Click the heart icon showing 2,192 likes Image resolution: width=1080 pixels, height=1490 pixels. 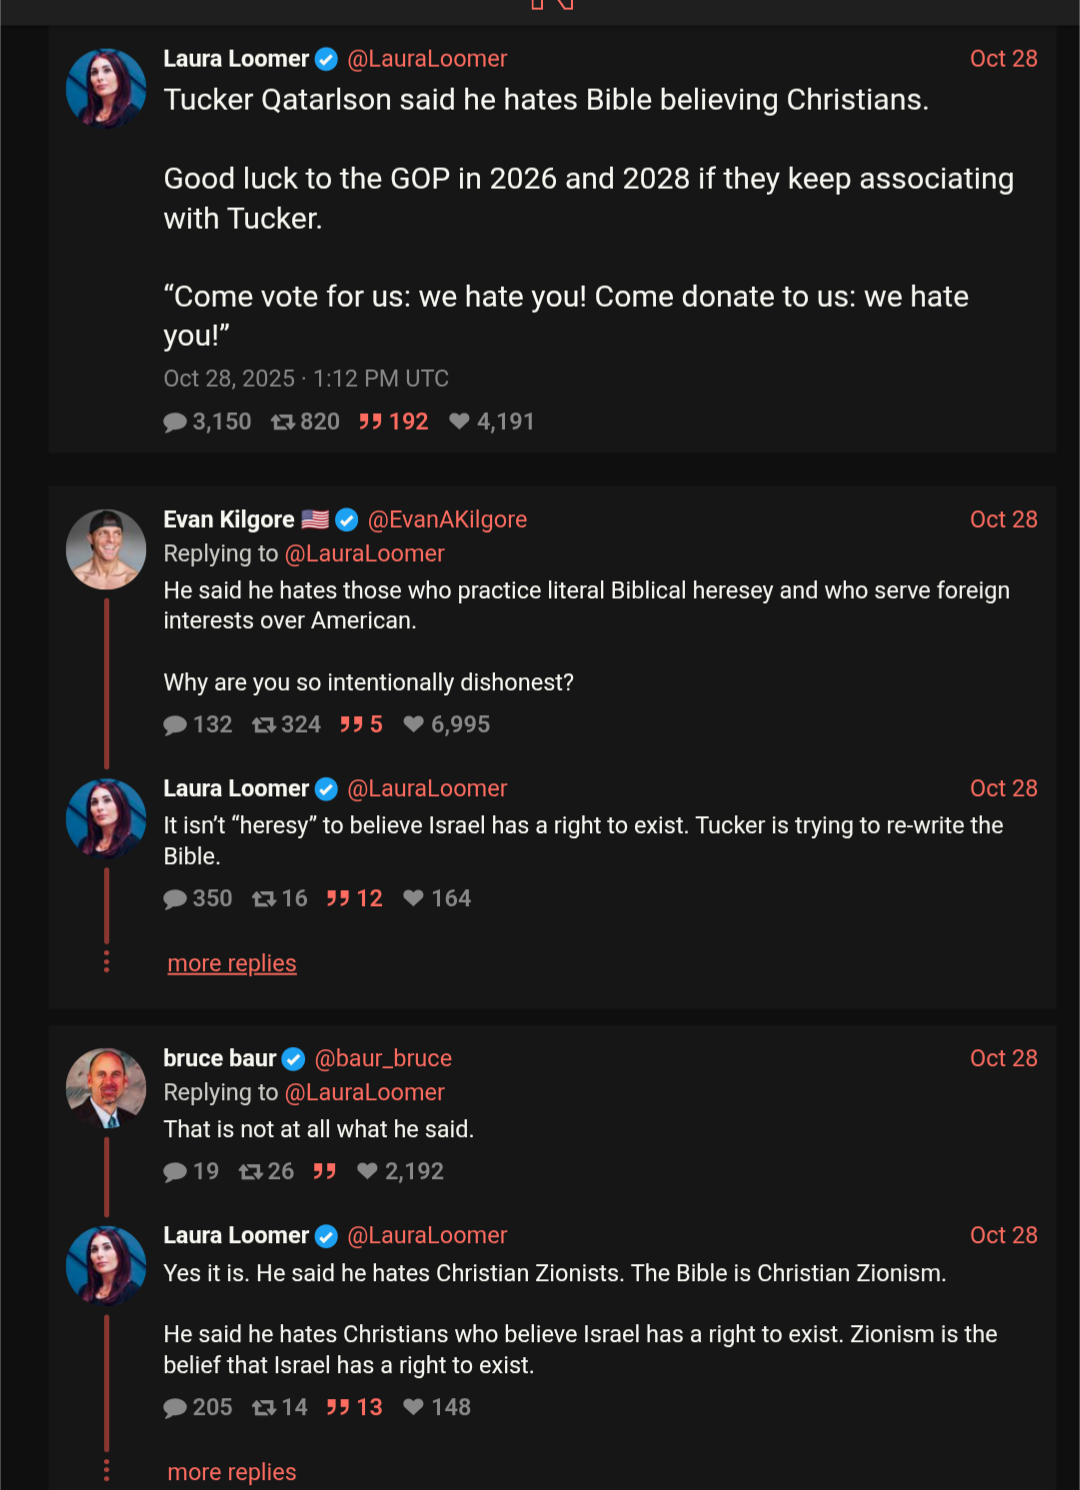pos(367,1172)
